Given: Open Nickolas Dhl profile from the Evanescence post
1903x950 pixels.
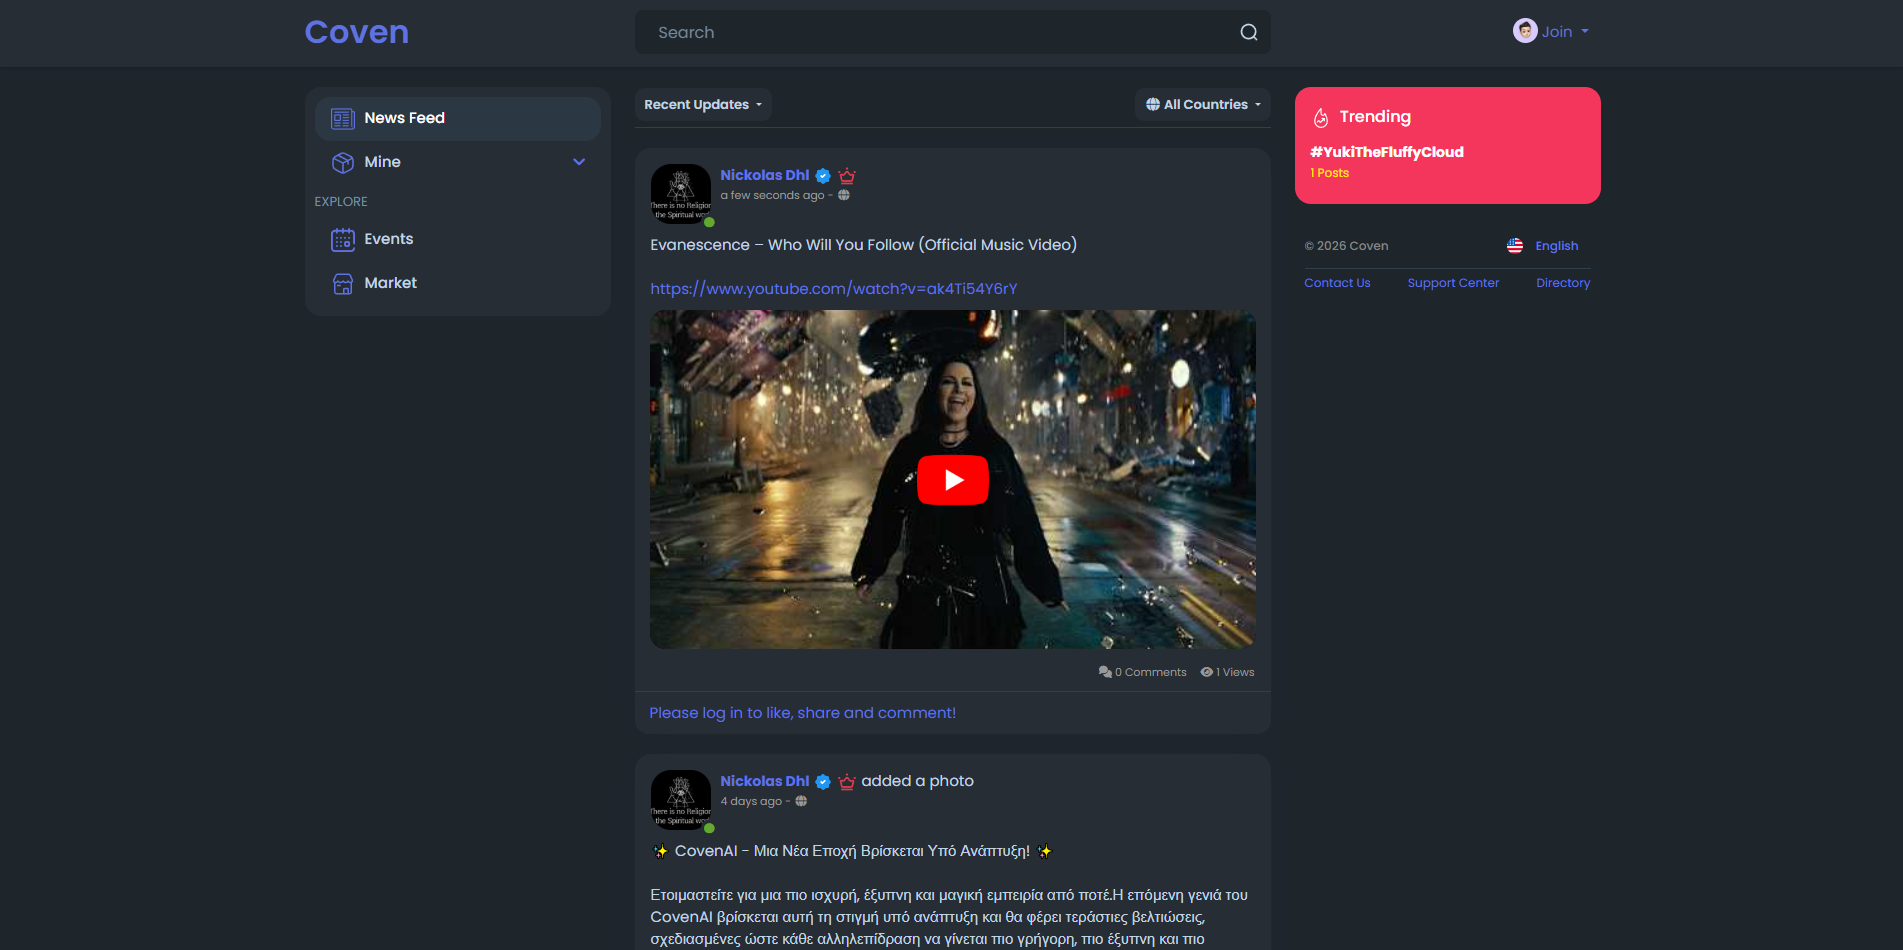Looking at the screenshot, I should (765, 175).
